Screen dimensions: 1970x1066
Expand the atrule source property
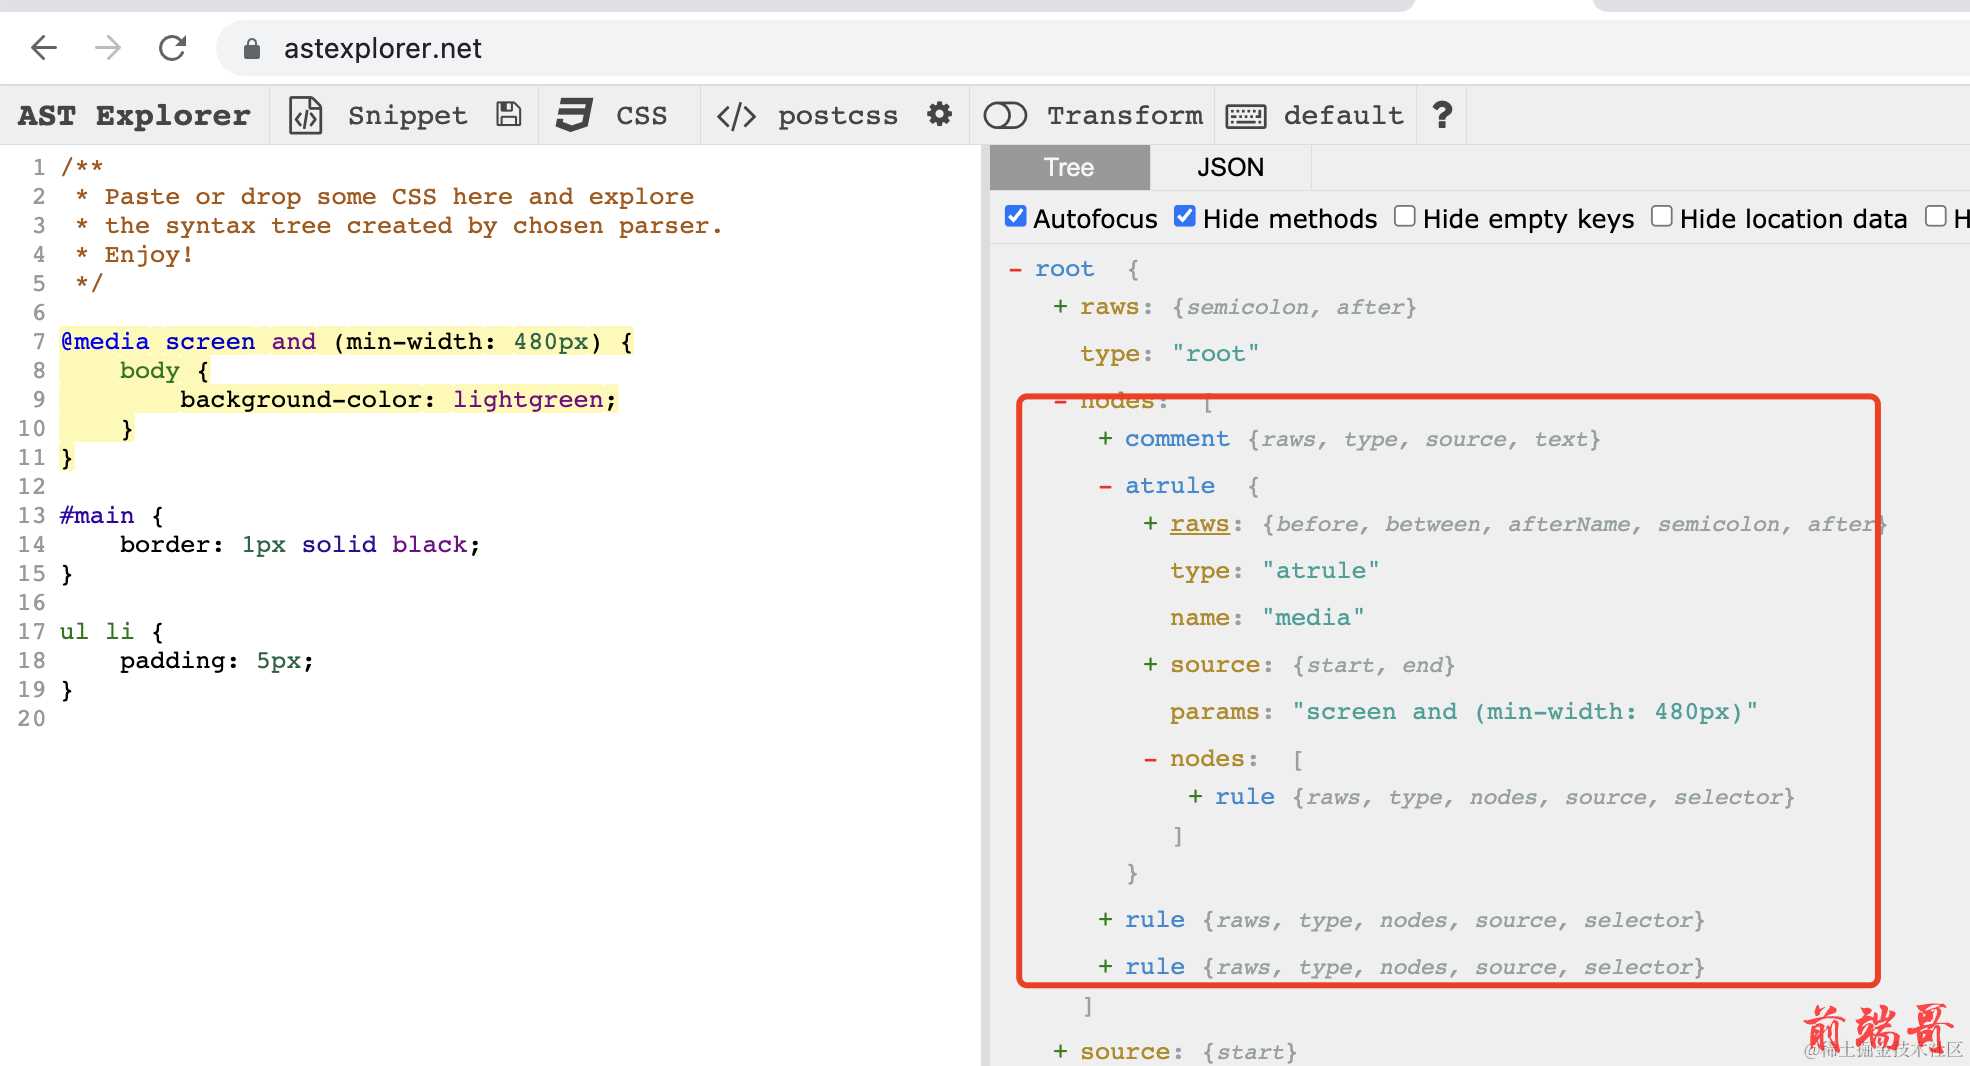tap(1150, 665)
